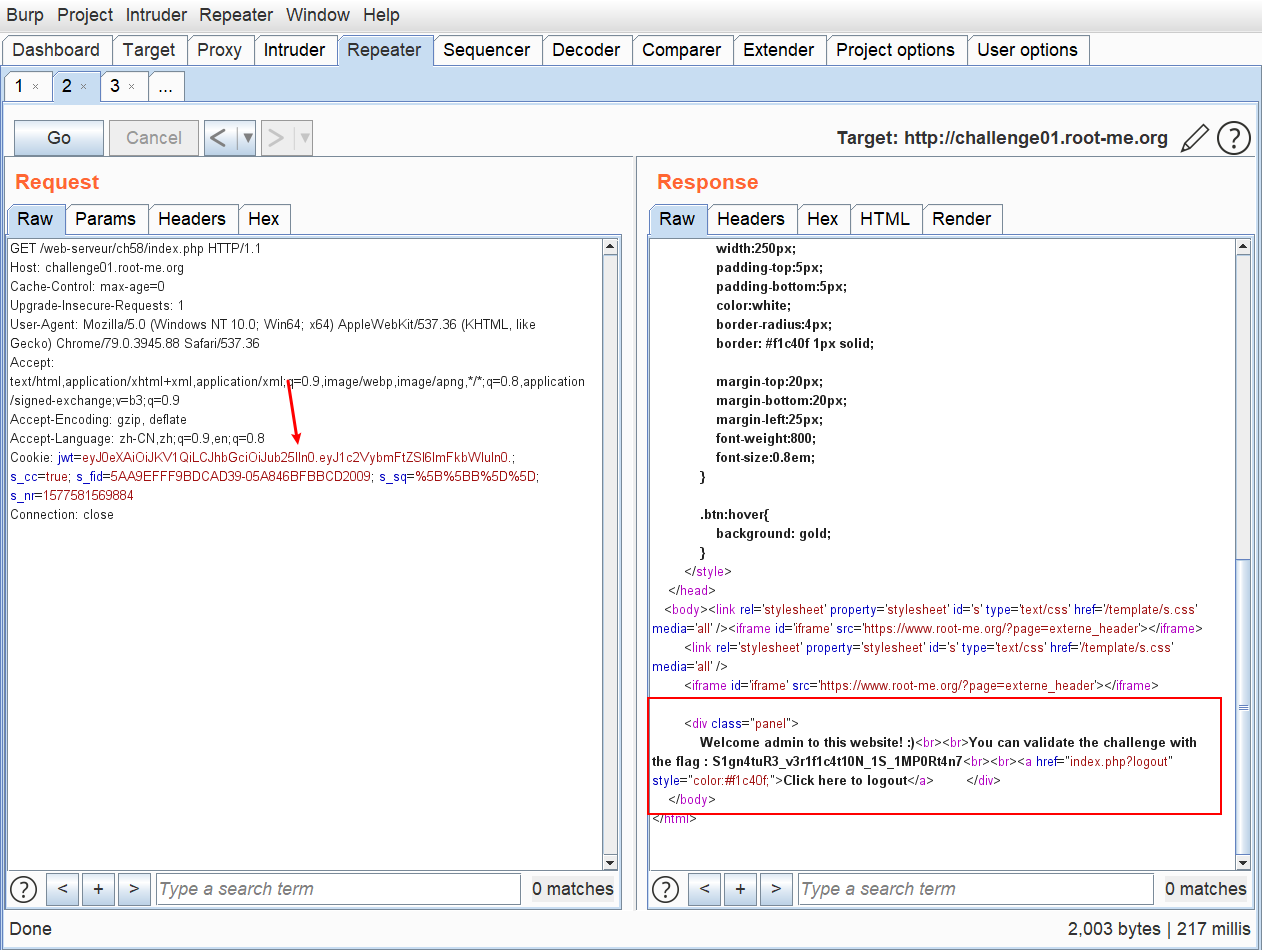
Task: Select Repeater sub-tab 3
Action: coord(115,86)
